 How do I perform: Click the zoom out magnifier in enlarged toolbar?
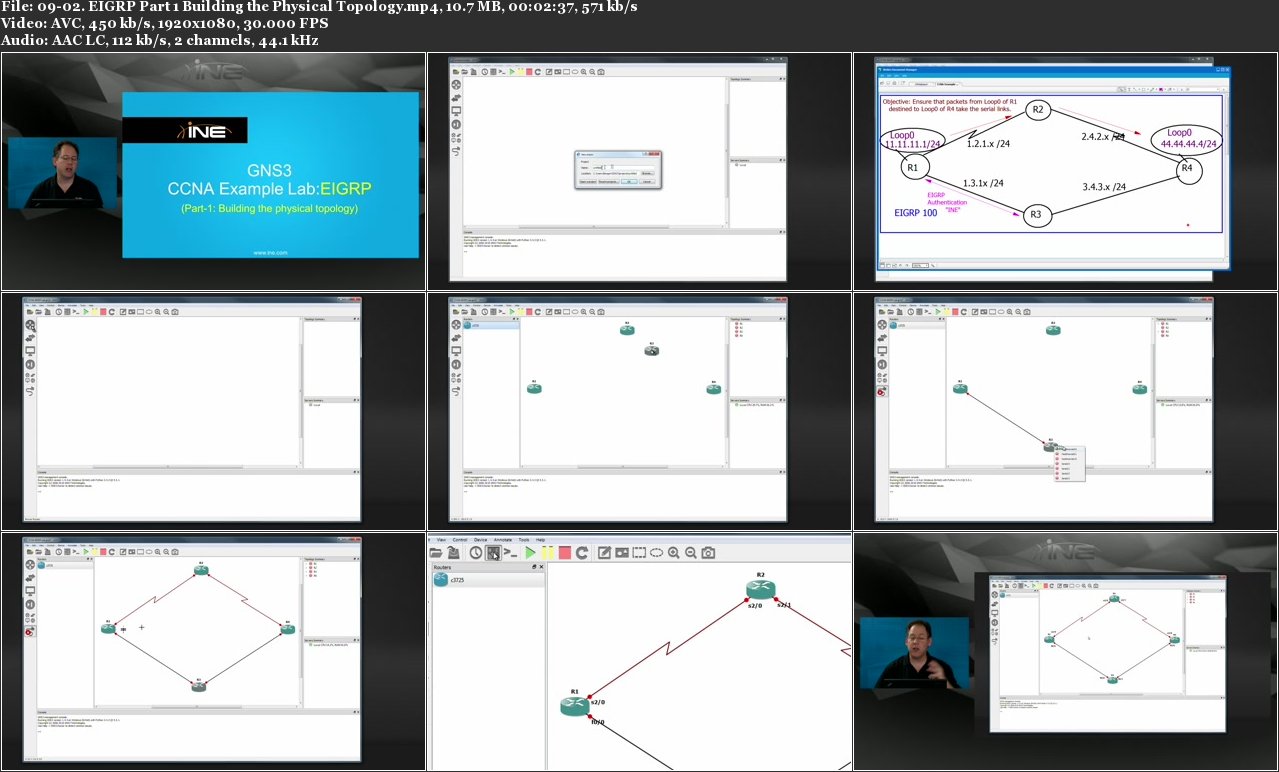[x=691, y=553]
